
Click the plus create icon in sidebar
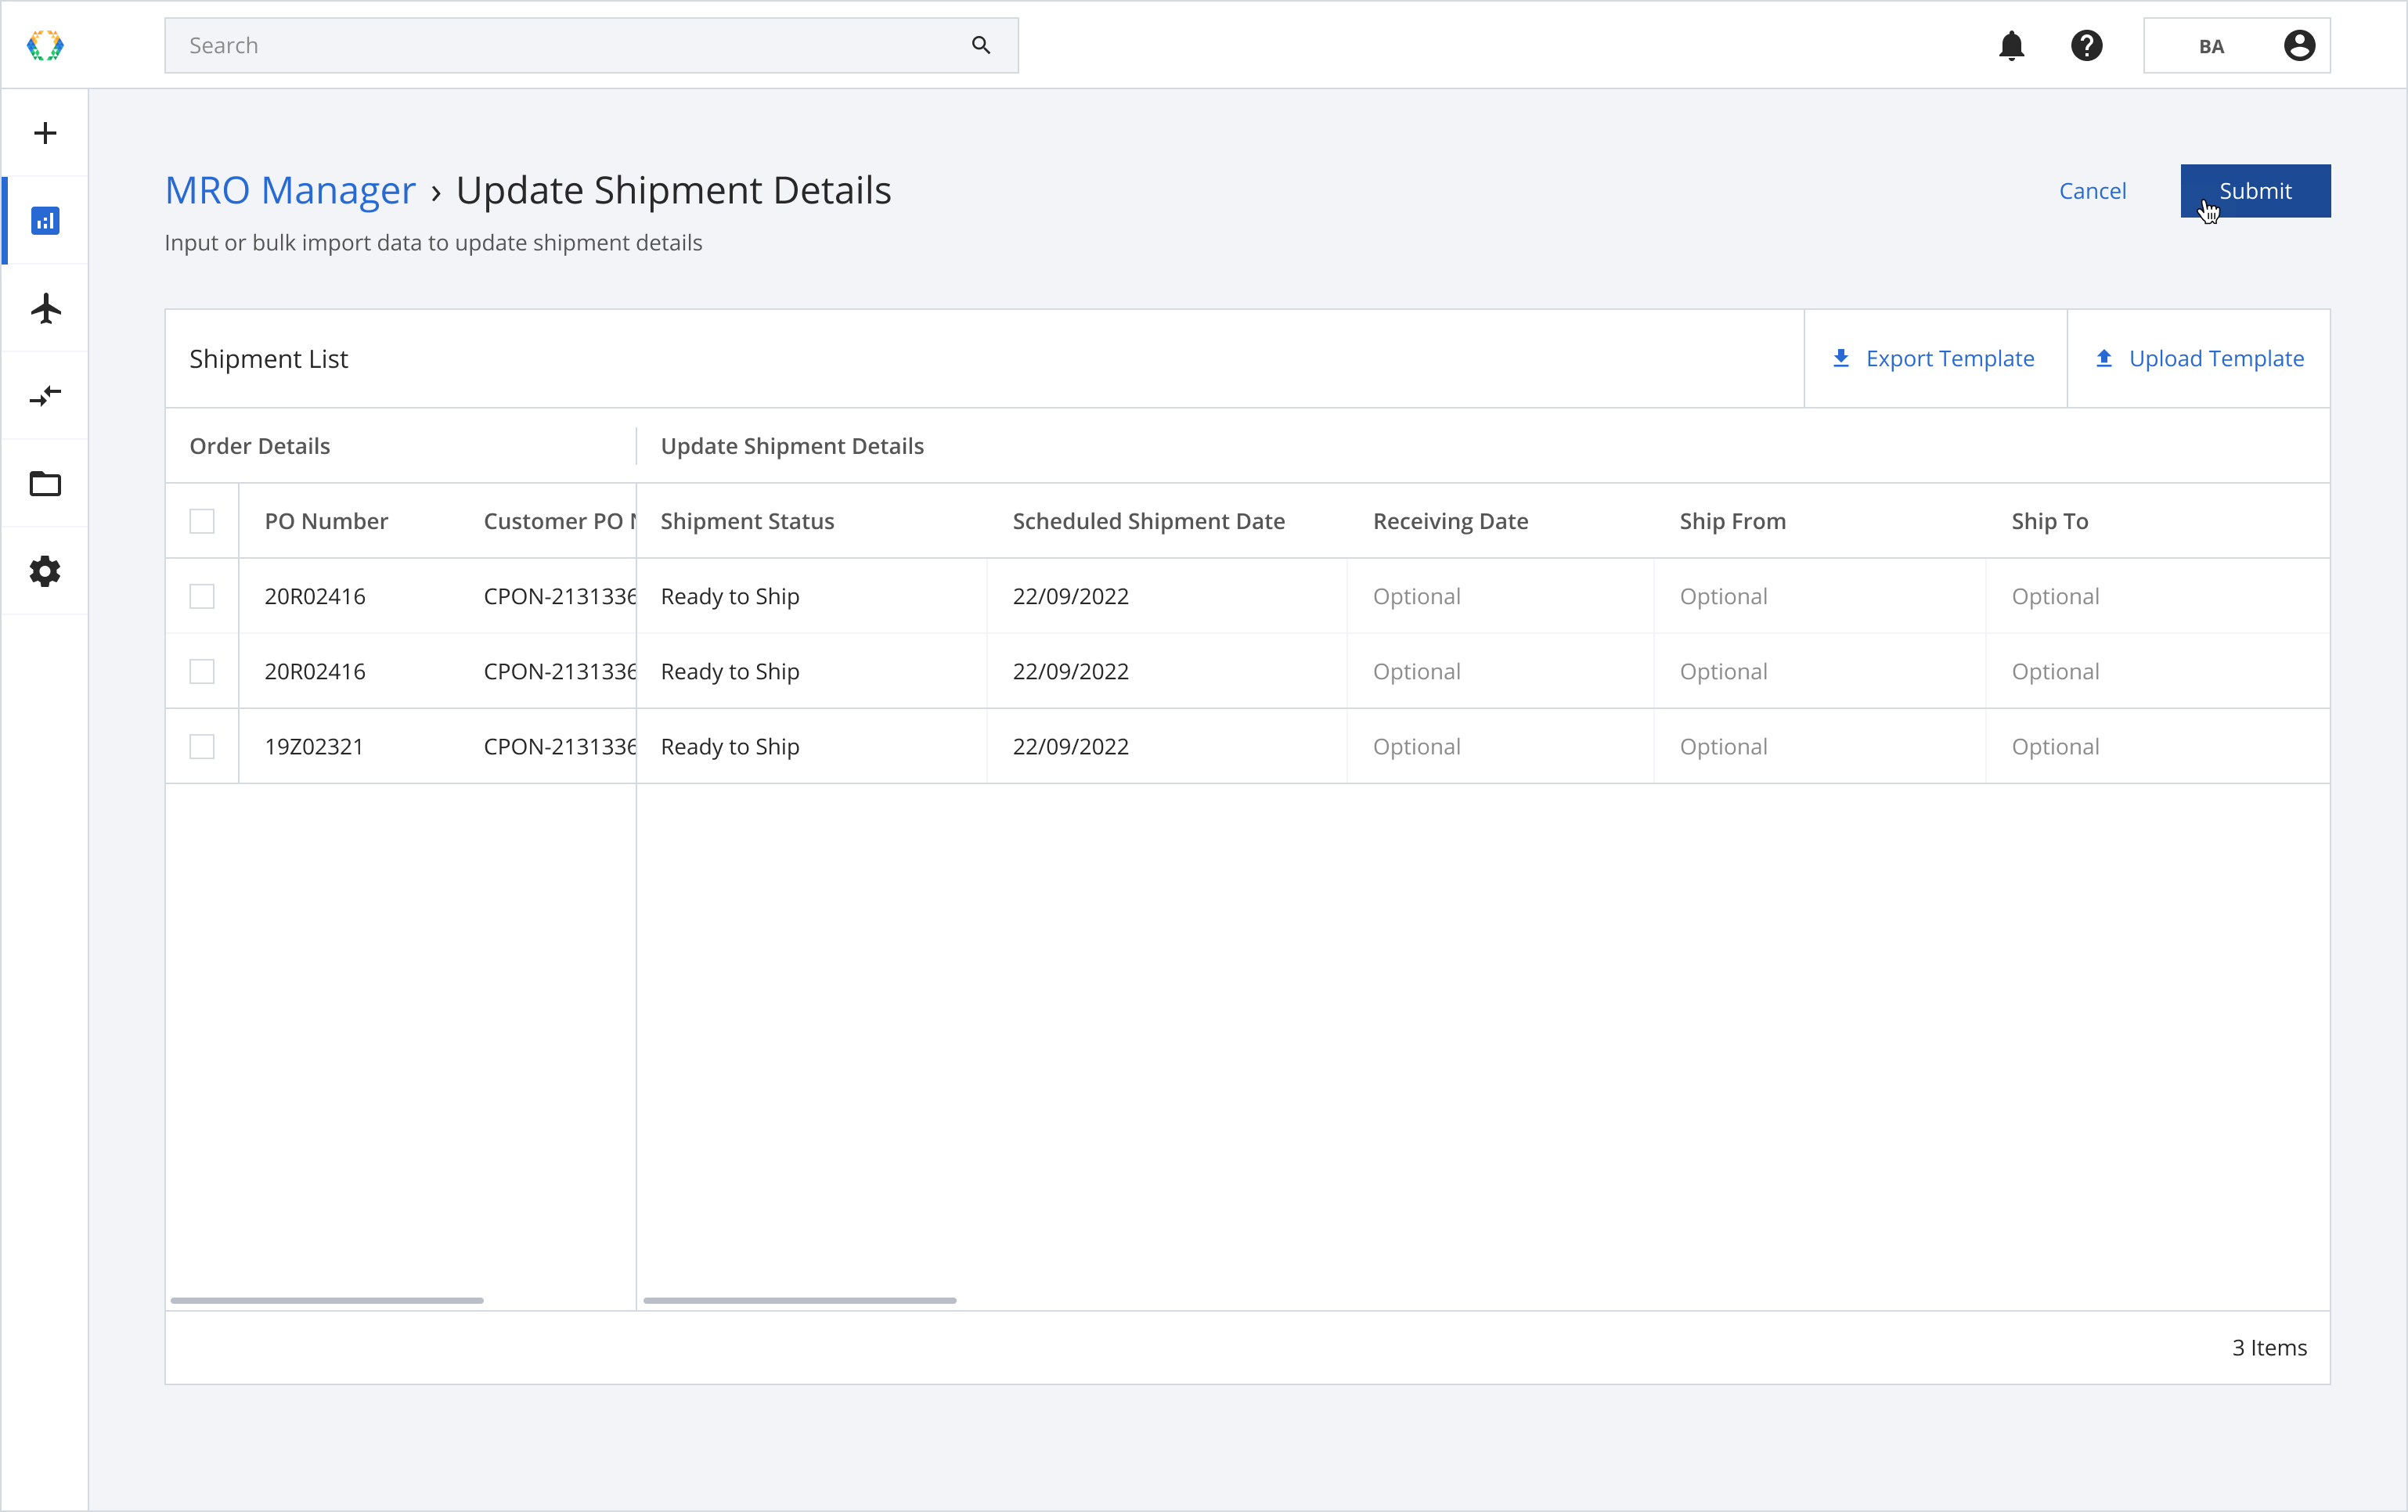pos(45,133)
